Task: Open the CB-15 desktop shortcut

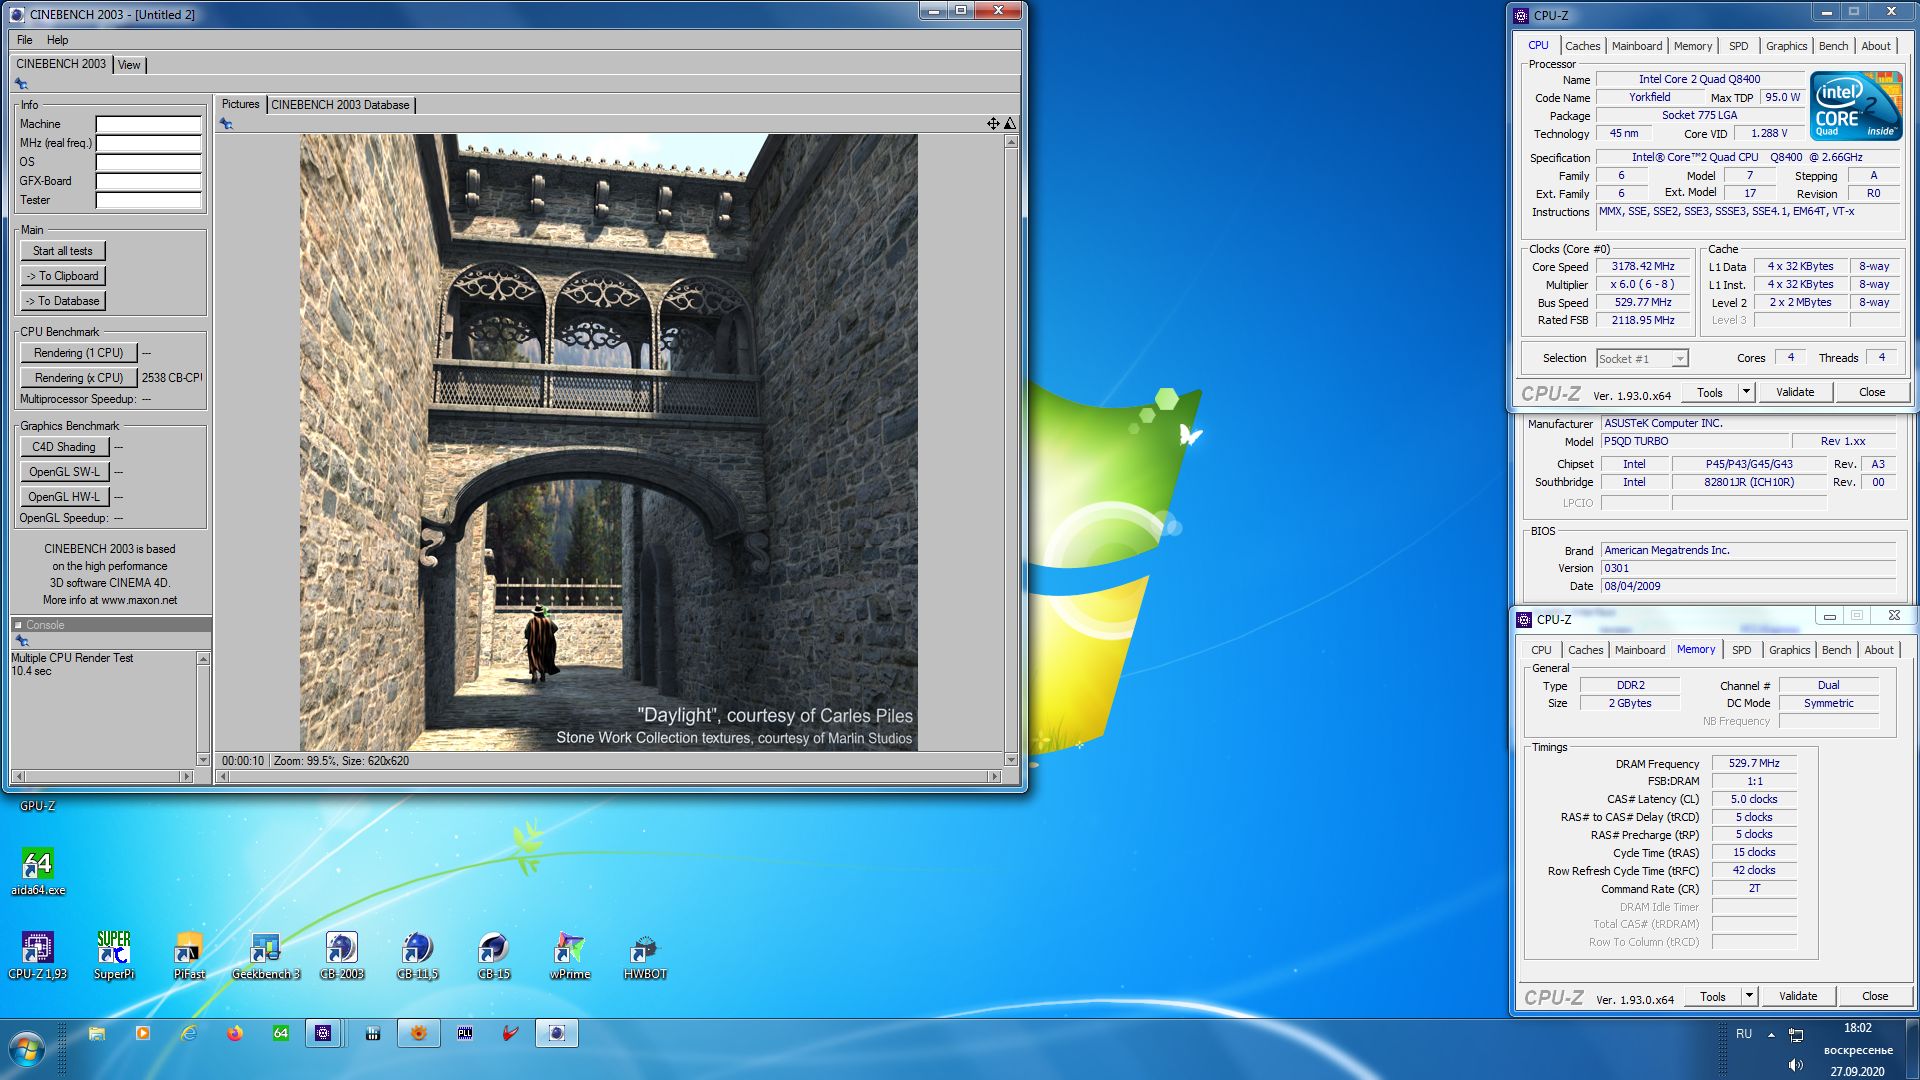Action: point(494,955)
